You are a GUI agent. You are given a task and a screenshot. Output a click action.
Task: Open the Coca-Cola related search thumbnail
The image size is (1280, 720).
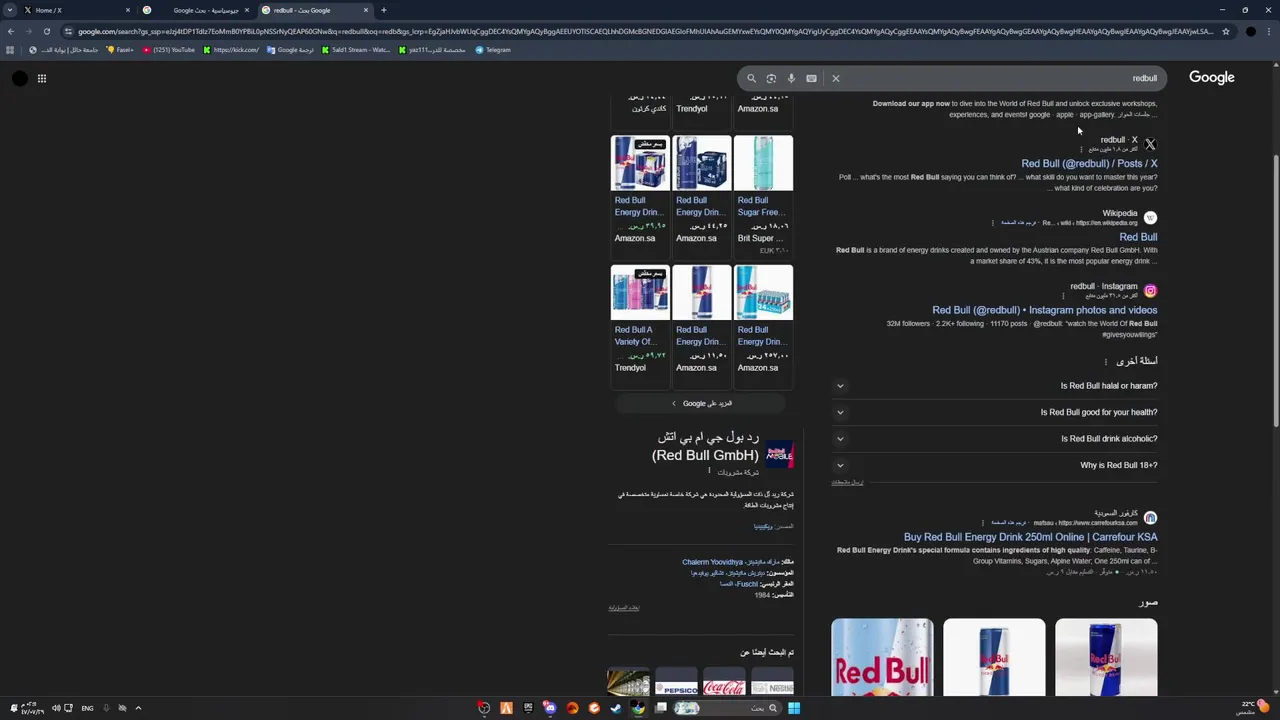[724, 683]
